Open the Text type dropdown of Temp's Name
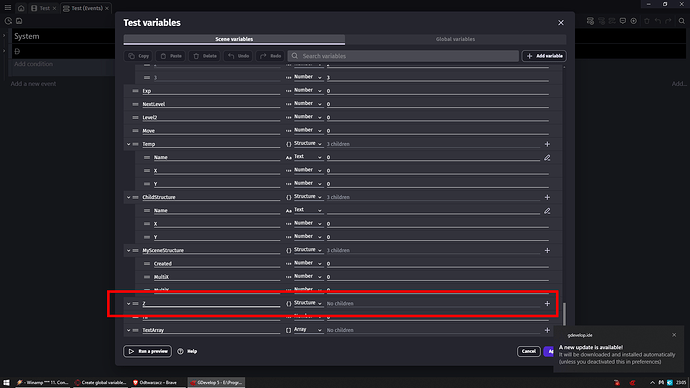 pos(308,157)
